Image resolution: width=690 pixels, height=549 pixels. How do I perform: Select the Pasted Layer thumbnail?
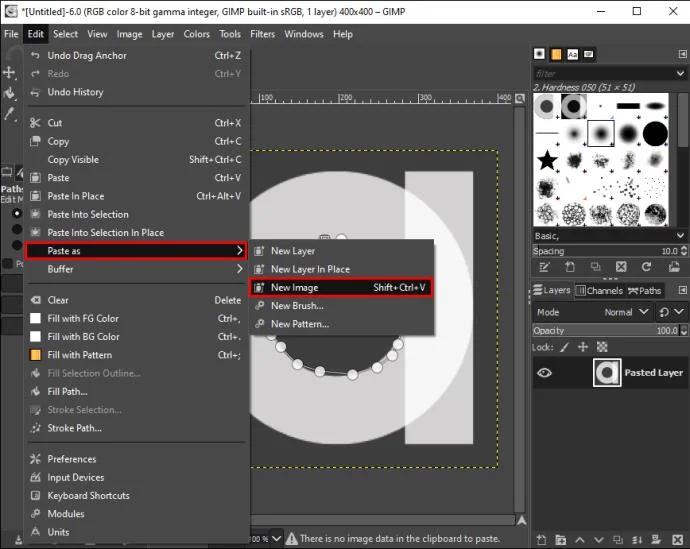tap(607, 373)
